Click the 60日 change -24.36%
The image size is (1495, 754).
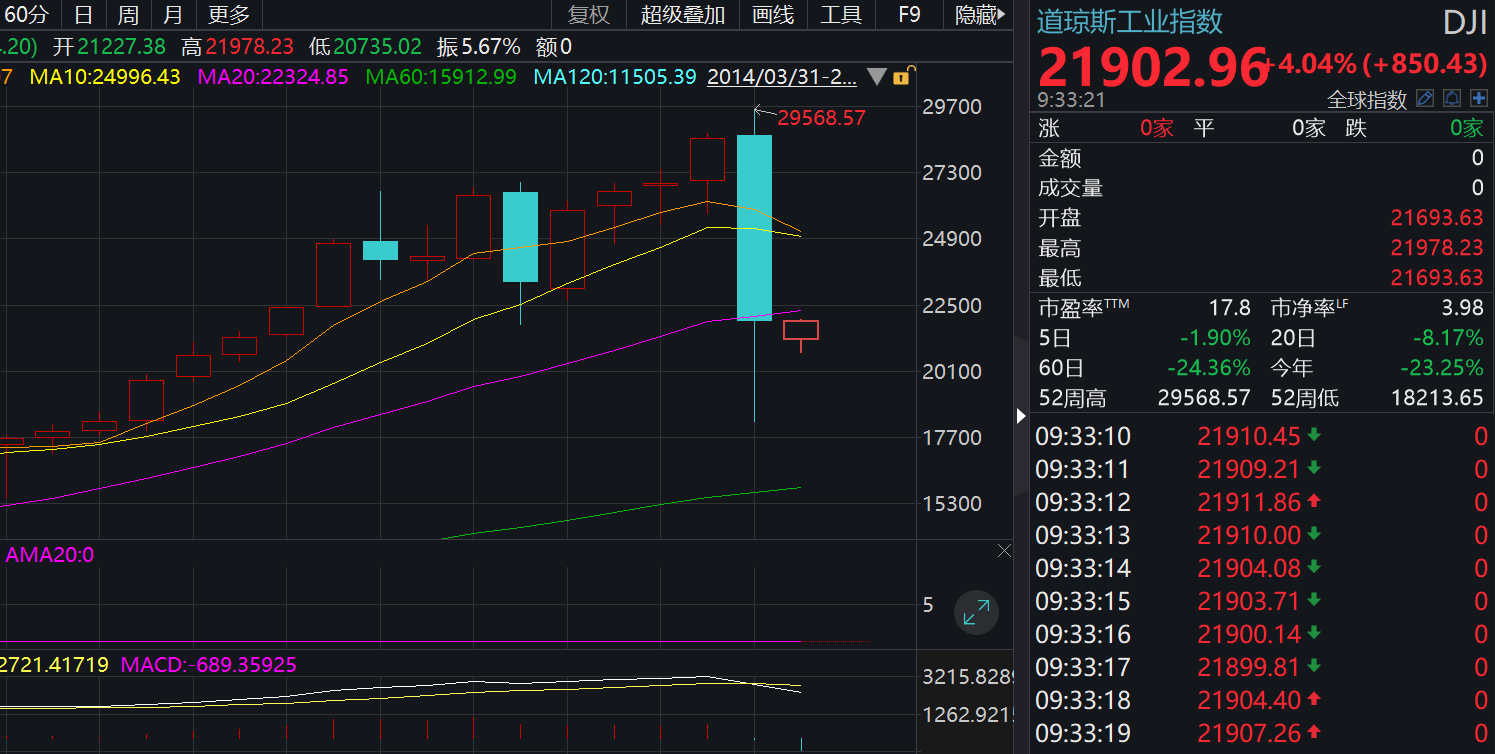click(1208, 367)
